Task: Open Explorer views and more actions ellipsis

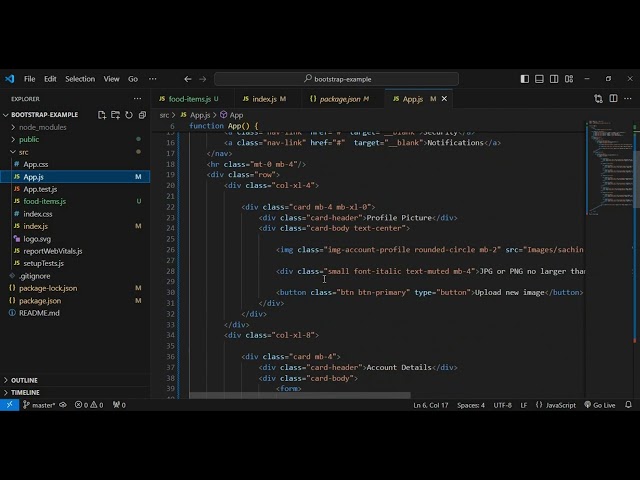Action: 138,99
